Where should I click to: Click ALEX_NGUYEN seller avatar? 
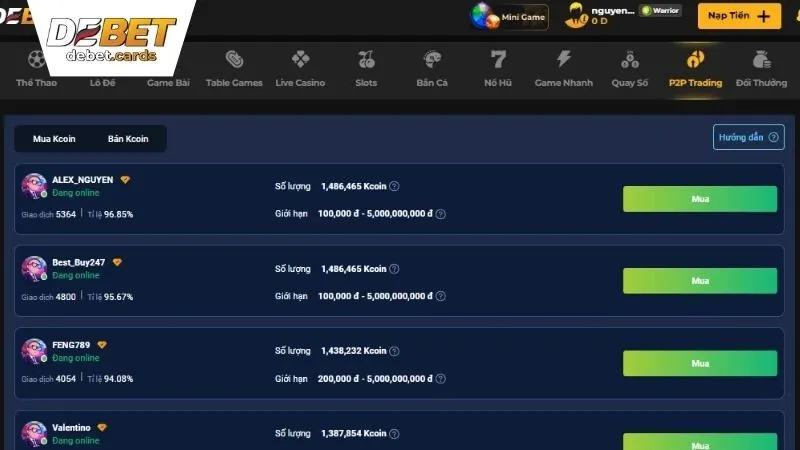pyautogui.click(x=34, y=186)
